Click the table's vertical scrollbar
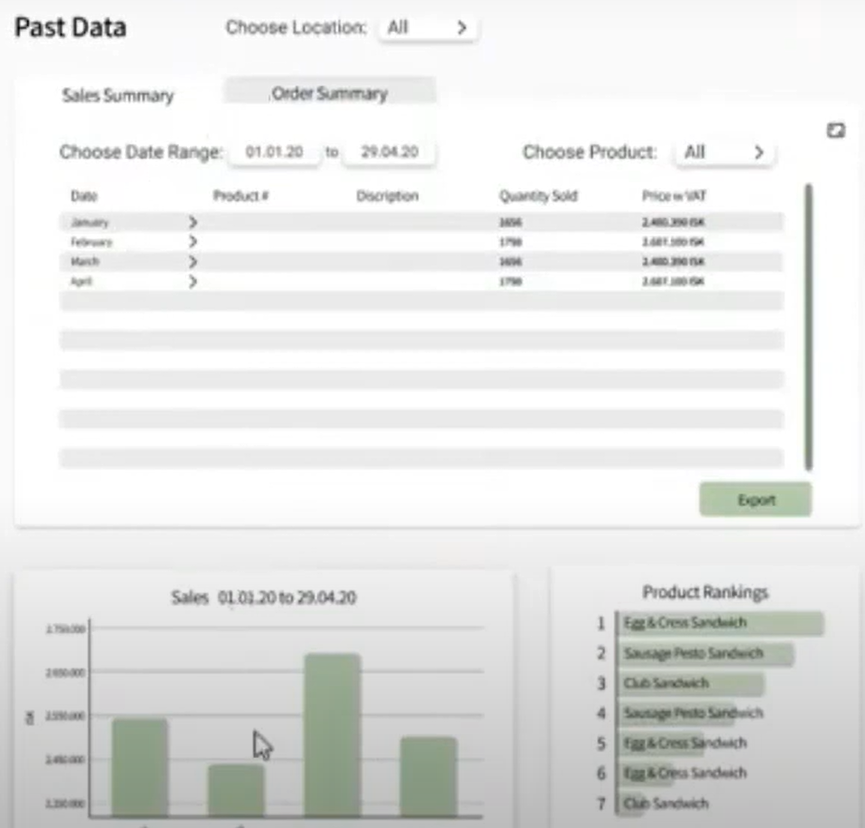This screenshot has width=865, height=828. click(808, 327)
